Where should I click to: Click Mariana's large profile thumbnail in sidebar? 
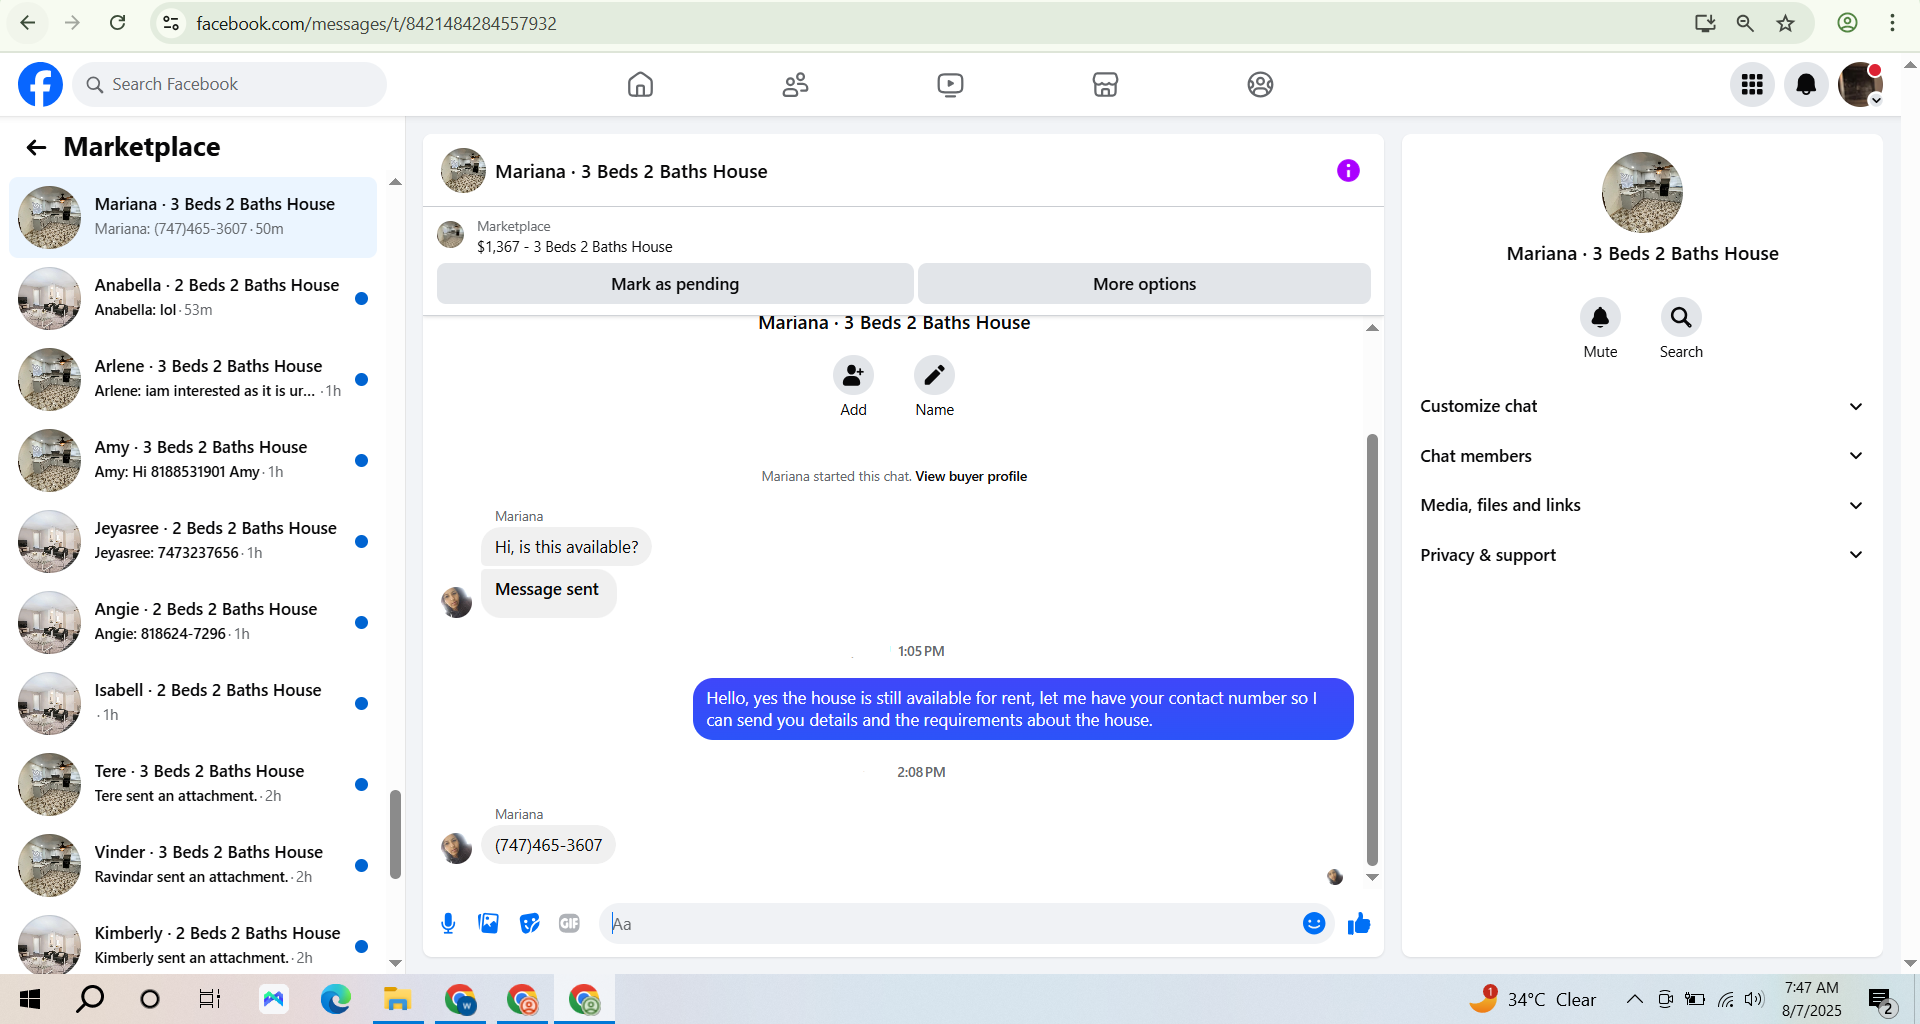1642,192
